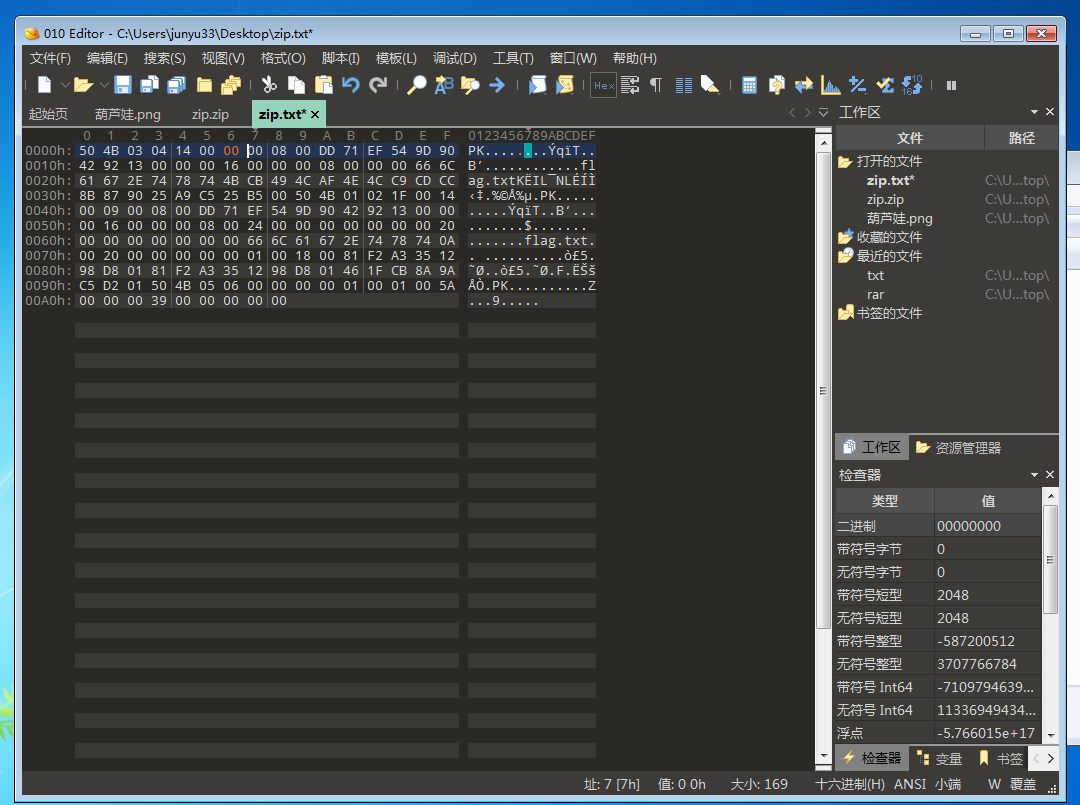1080x805 pixels.
Task: Create a new file with the toolbar icon
Action: (x=44, y=85)
